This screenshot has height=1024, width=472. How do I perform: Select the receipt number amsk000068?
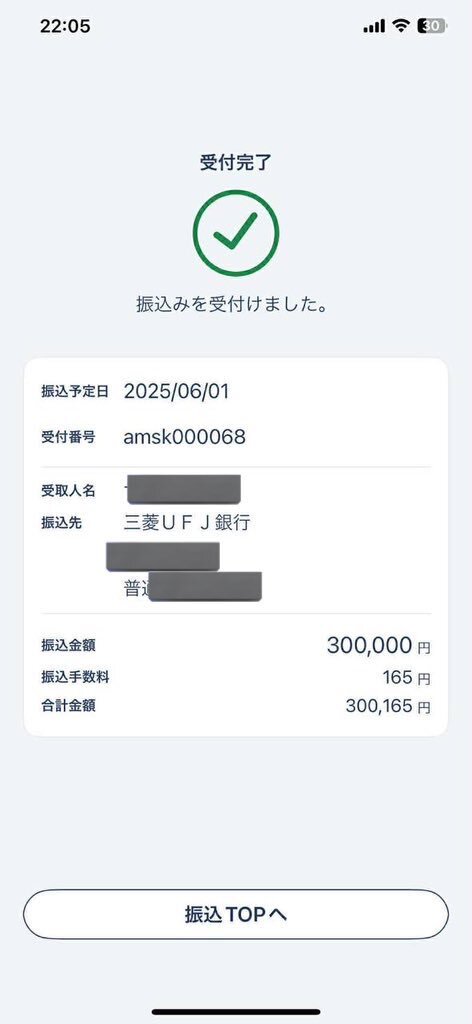point(185,437)
